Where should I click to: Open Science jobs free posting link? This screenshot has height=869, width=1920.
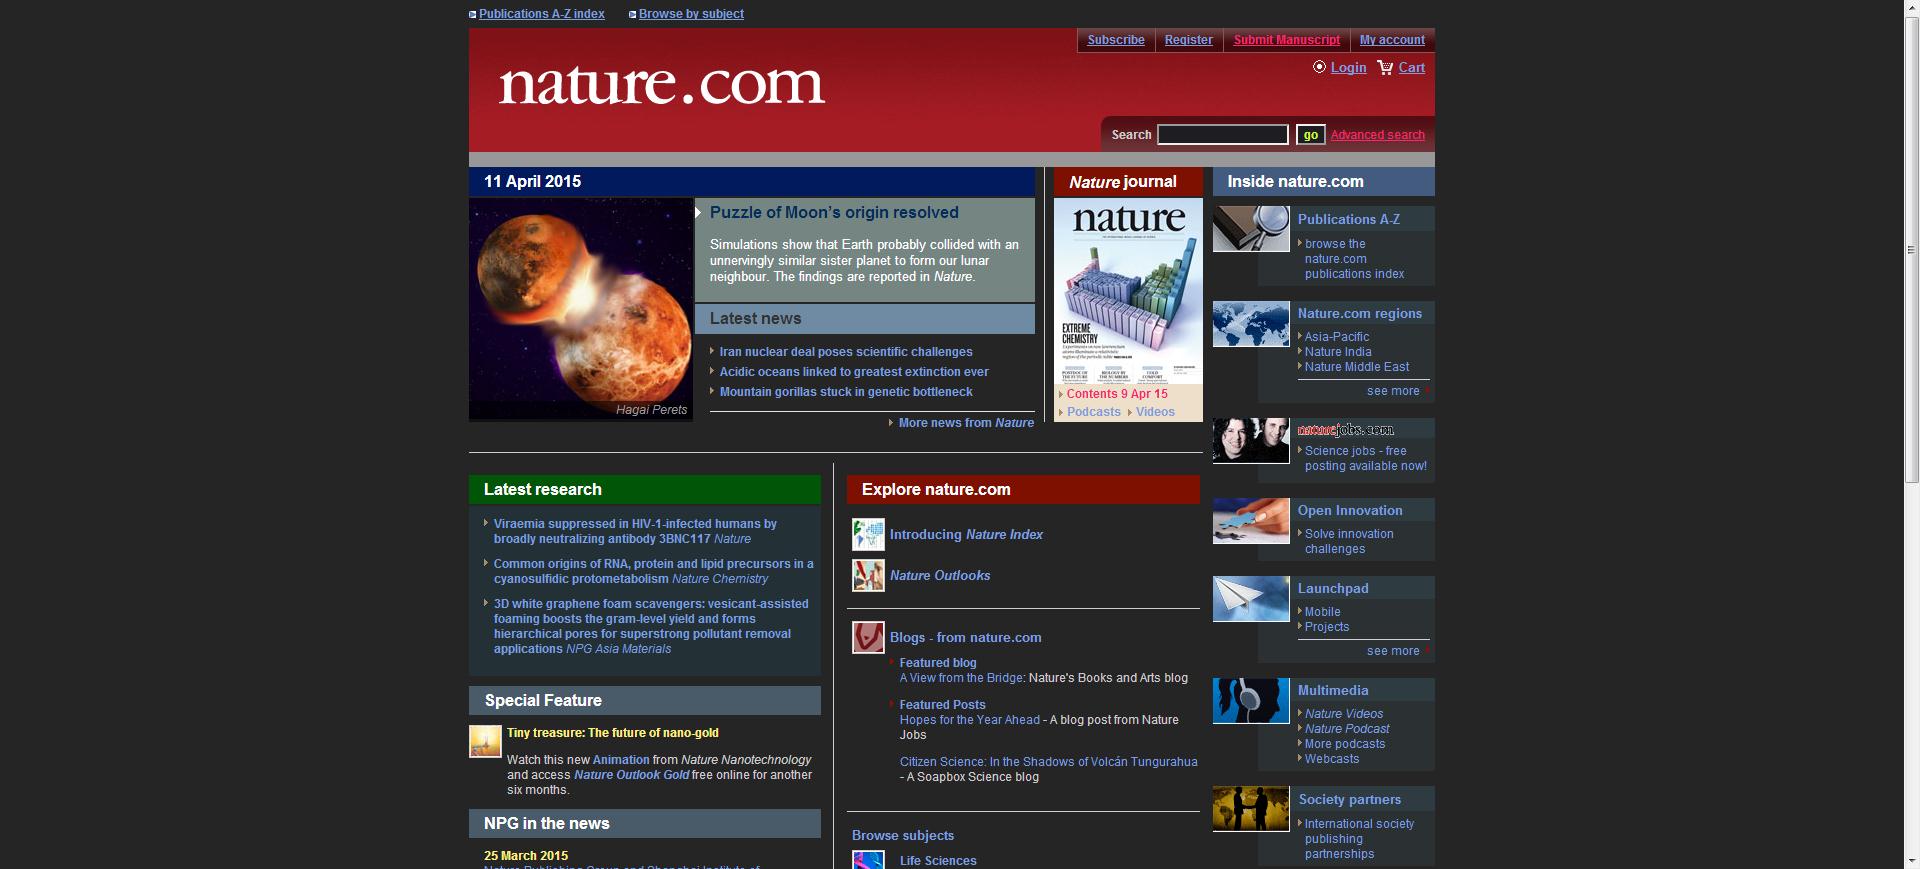coord(1366,458)
